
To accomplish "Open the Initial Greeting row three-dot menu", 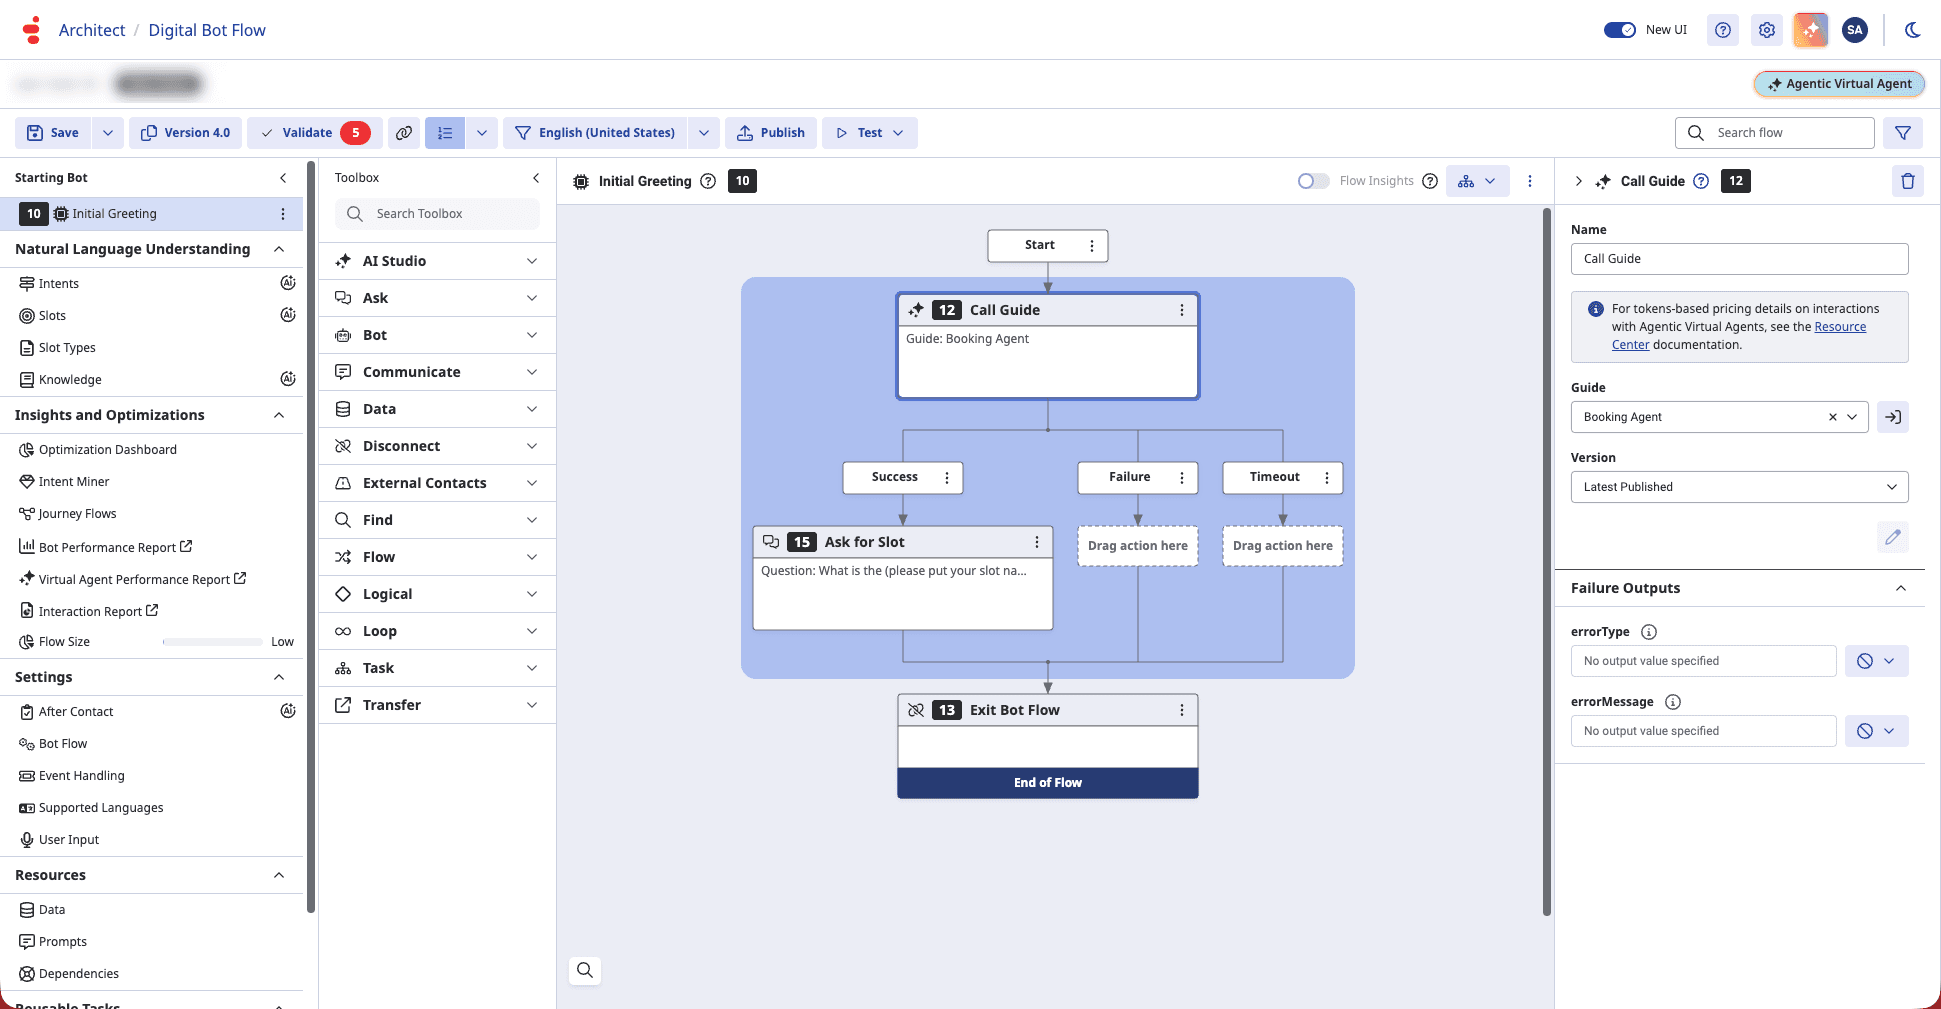I will [x=283, y=214].
